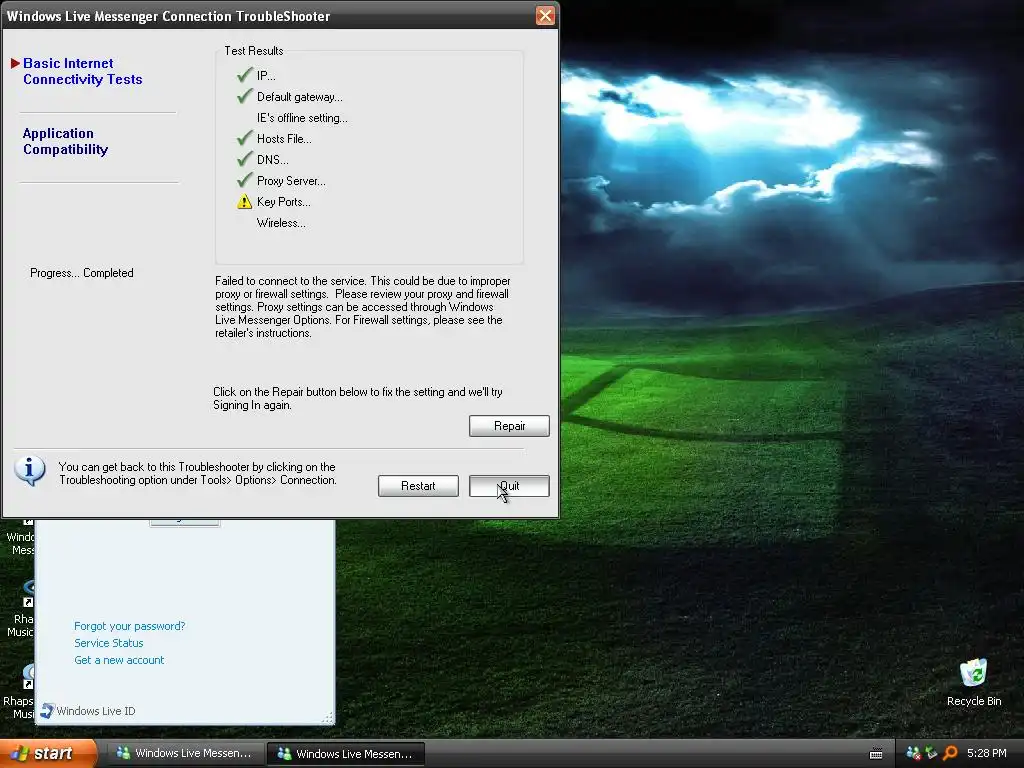1024x768 pixels.
Task: Click the Test Results group label
Action: 253,51
